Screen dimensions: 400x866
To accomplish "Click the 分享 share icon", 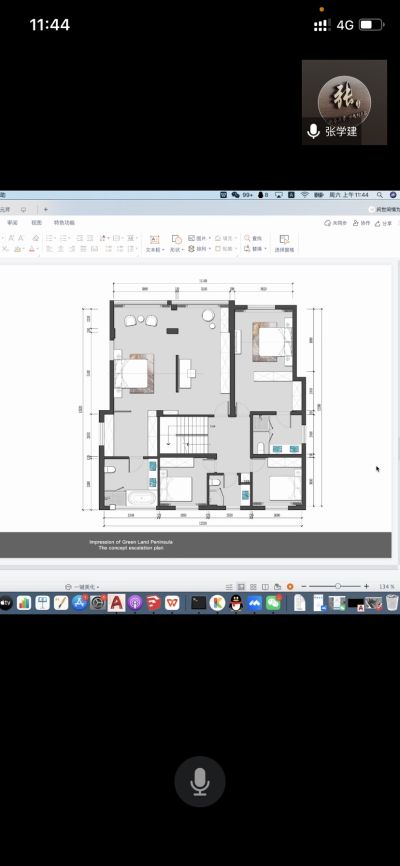I will coord(383,223).
